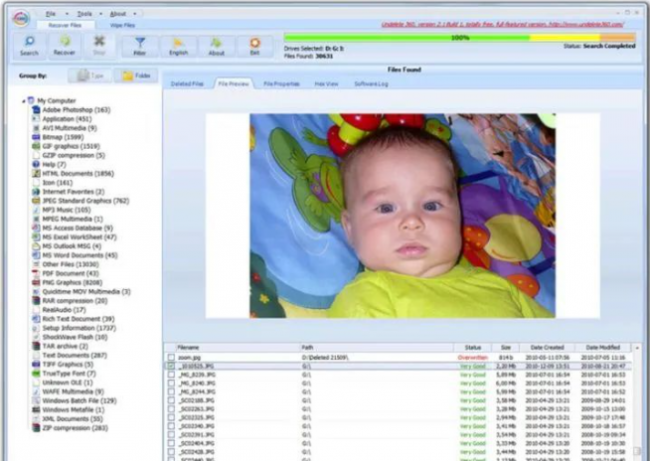Image resolution: width=650 pixels, height=461 pixels.
Task: Click the Stop cross toolbar button
Action: (x=99, y=46)
